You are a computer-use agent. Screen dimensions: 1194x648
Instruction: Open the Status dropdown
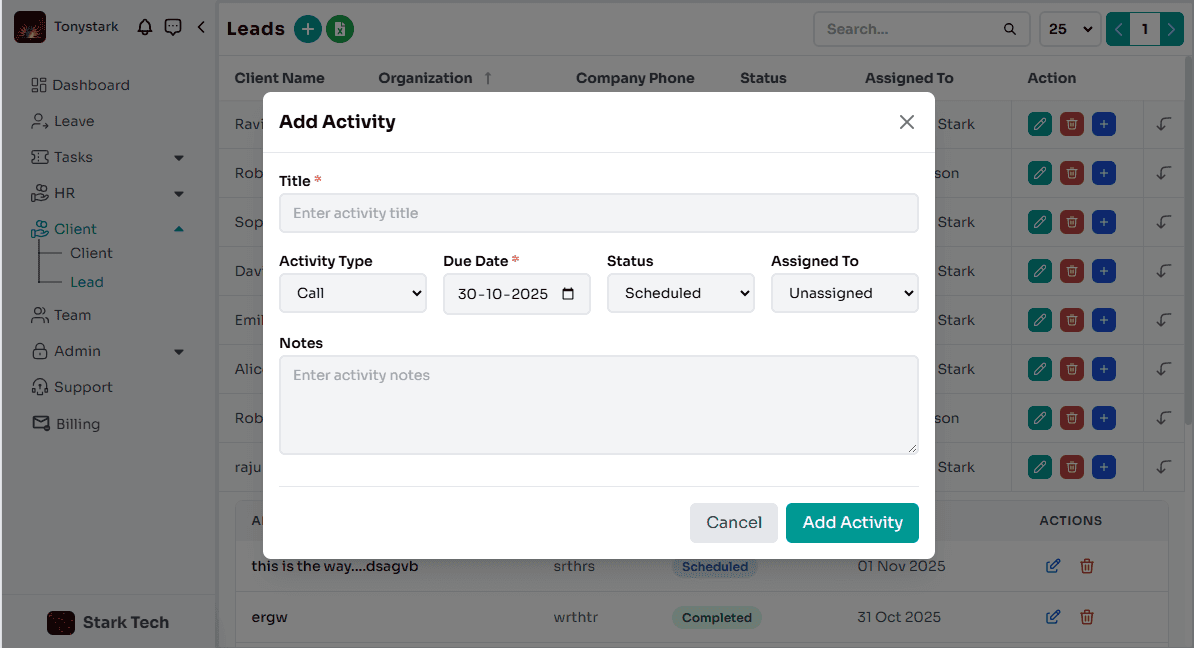pyautogui.click(x=680, y=294)
